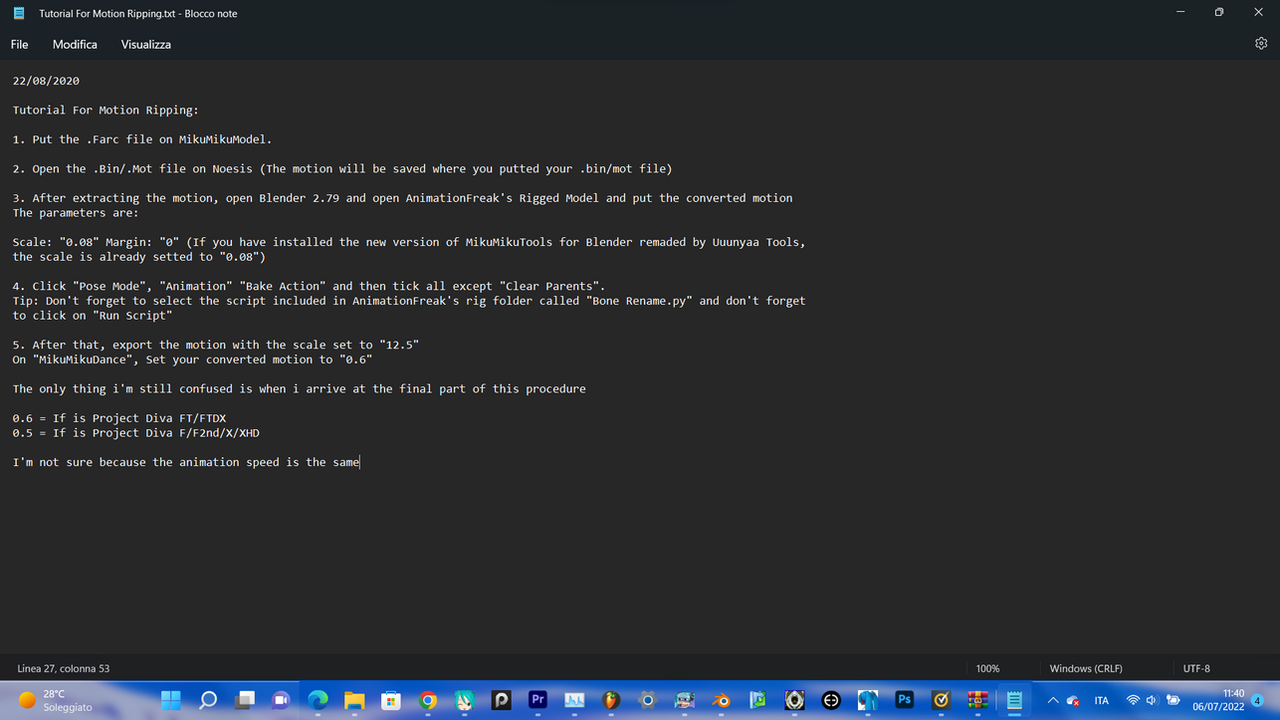Open taskbar Search

[208, 700]
